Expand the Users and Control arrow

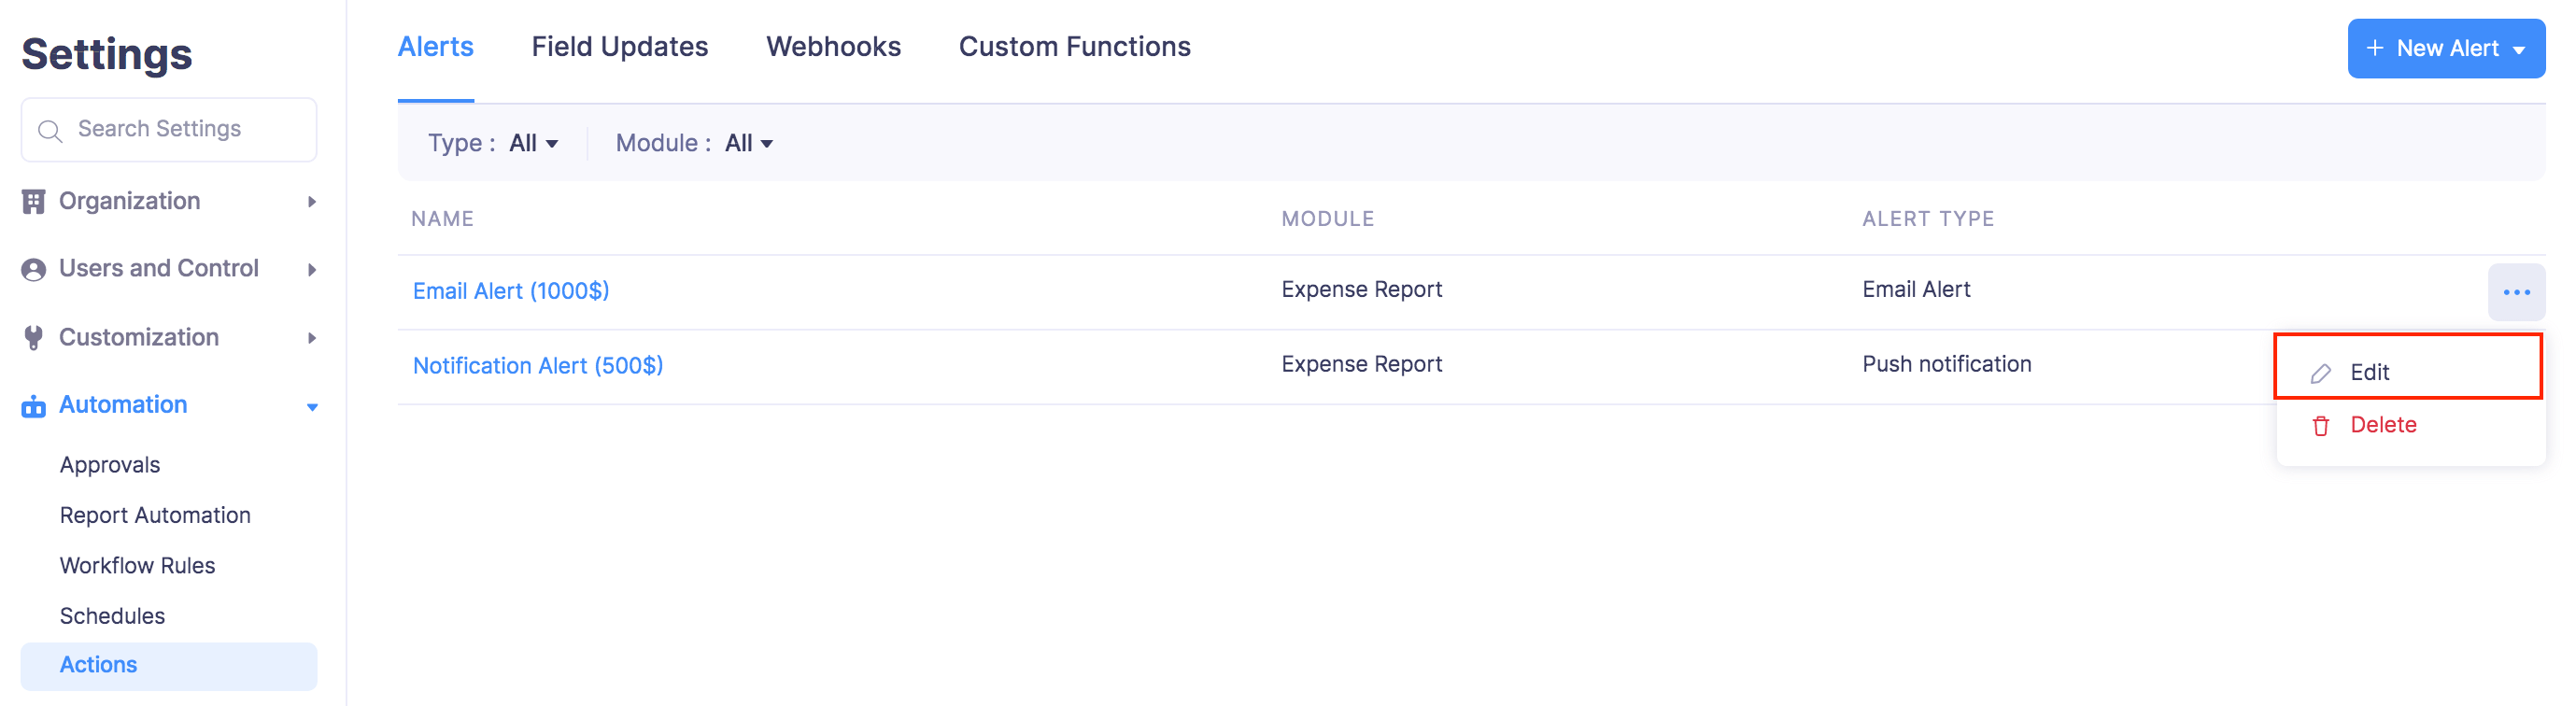click(x=312, y=270)
